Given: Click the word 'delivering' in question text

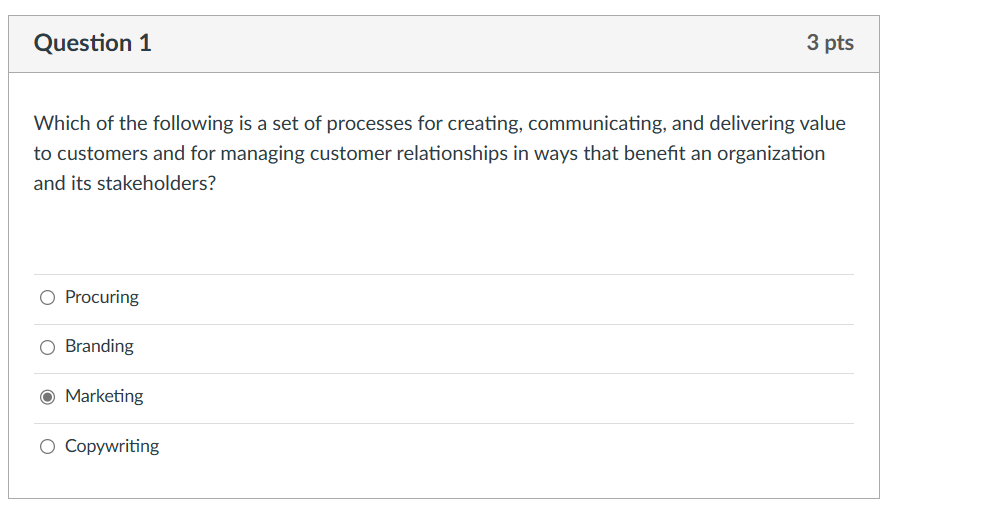Looking at the screenshot, I should click(720, 124).
